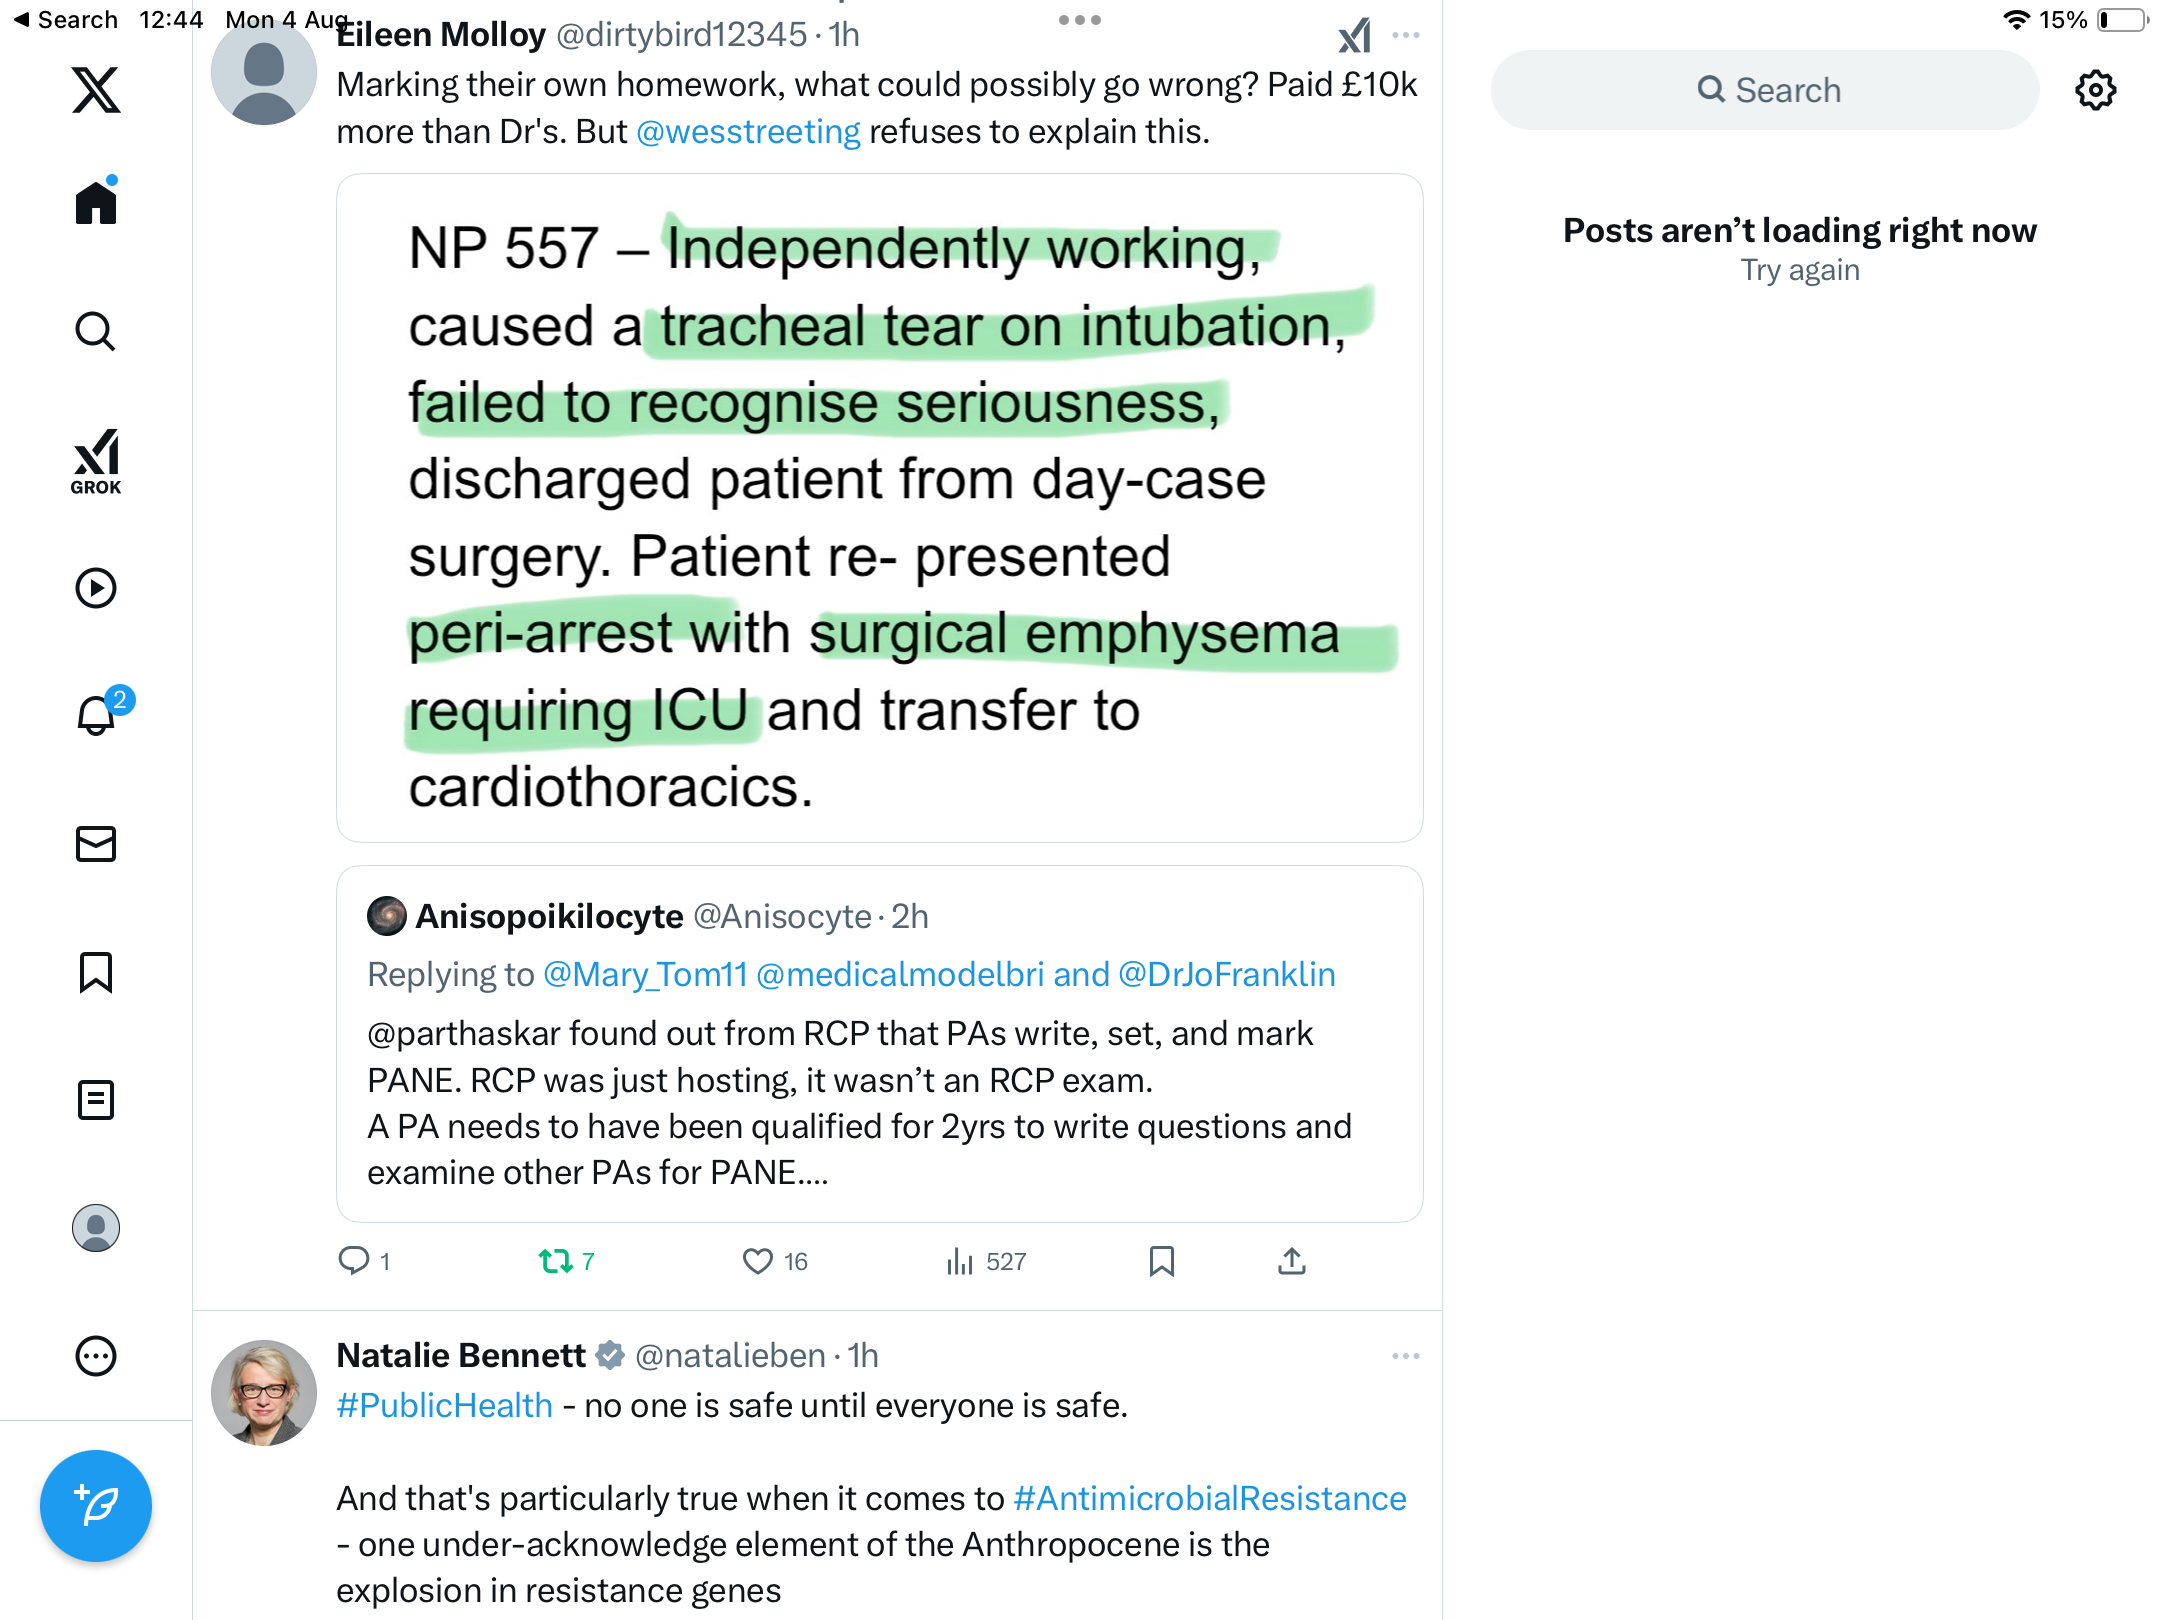Image resolution: width=2160 pixels, height=1620 pixels.
Task: Open the Grok sidebar icon
Action: [x=96, y=462]
